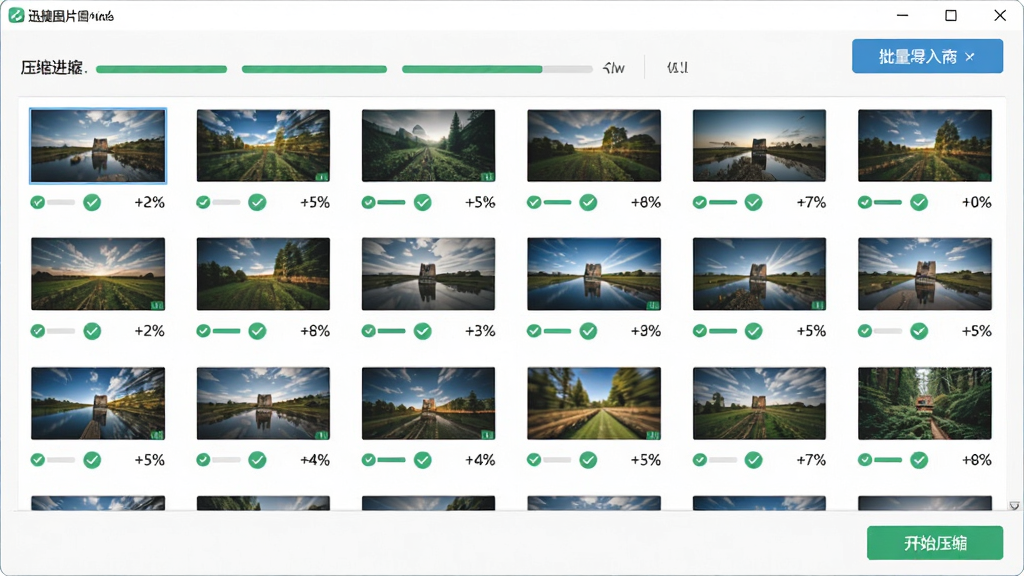Select top row's third thumbnail with sunlit trees
This screenshot has height=576, width=1024.
[x=428, y=146]
